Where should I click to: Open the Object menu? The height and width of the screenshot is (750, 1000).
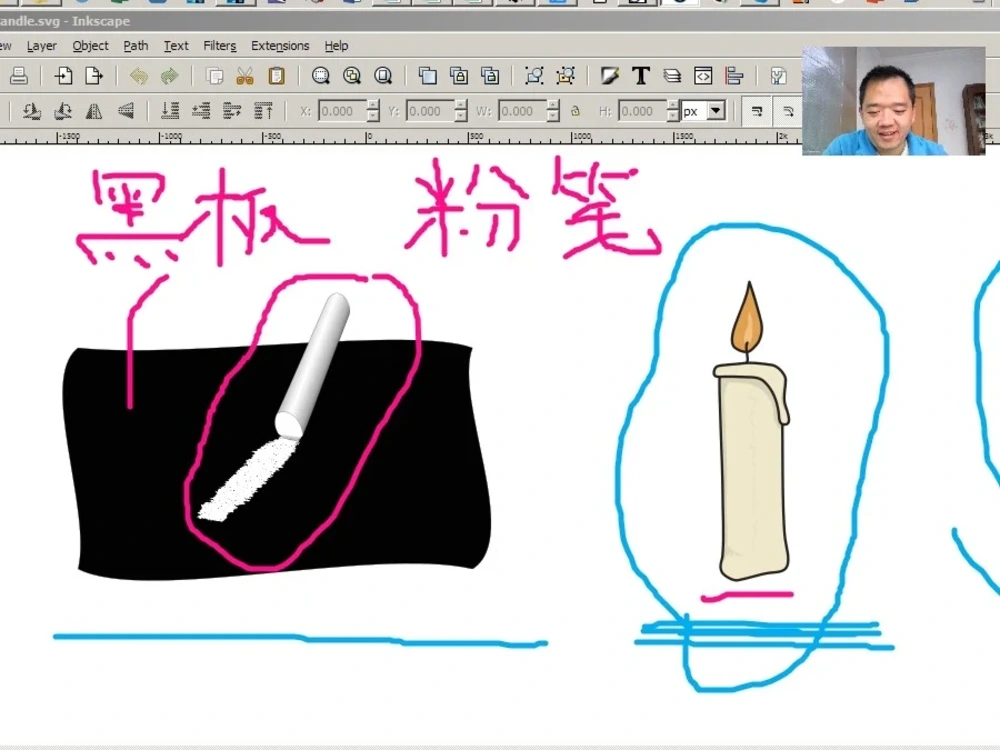pos(91,46)
